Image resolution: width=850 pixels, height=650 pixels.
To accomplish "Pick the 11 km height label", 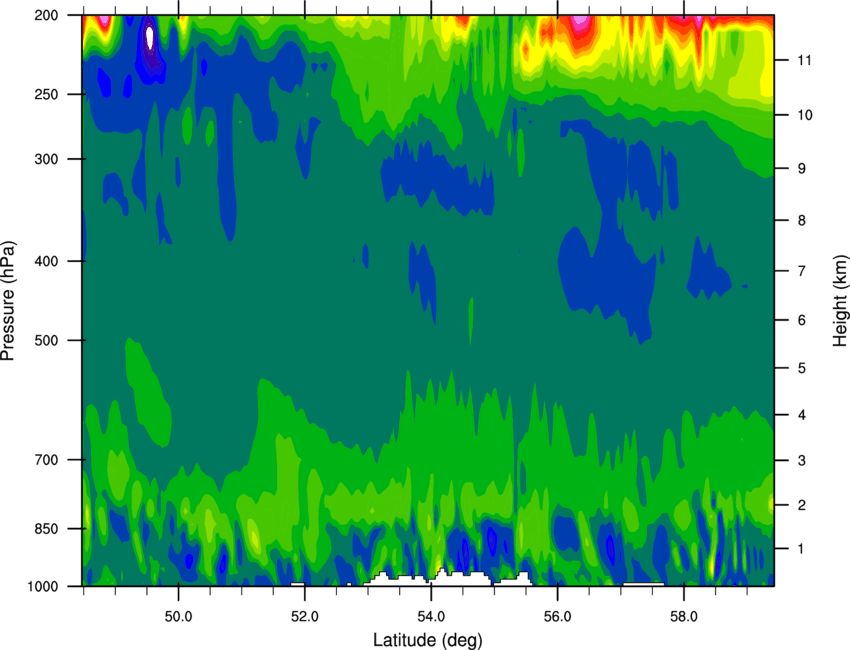I will 804,60.
